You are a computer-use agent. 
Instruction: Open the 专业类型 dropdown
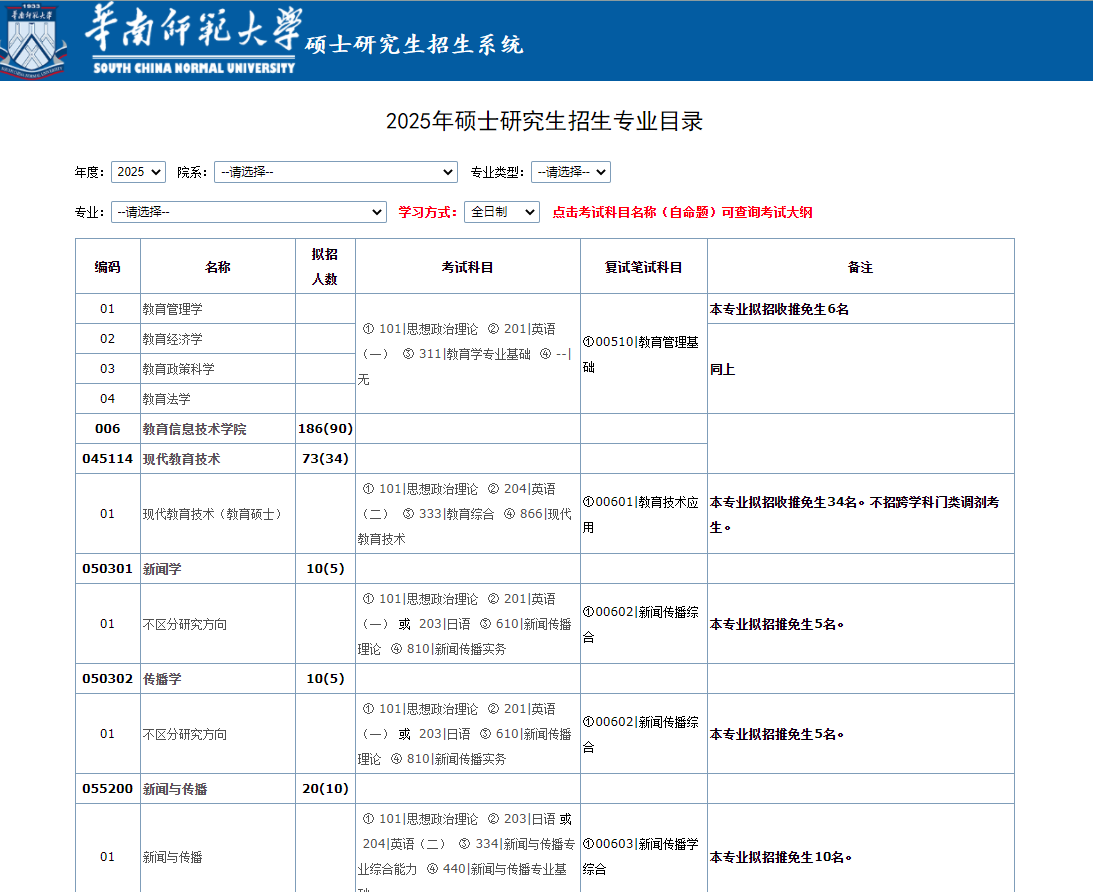coord(570,172)
